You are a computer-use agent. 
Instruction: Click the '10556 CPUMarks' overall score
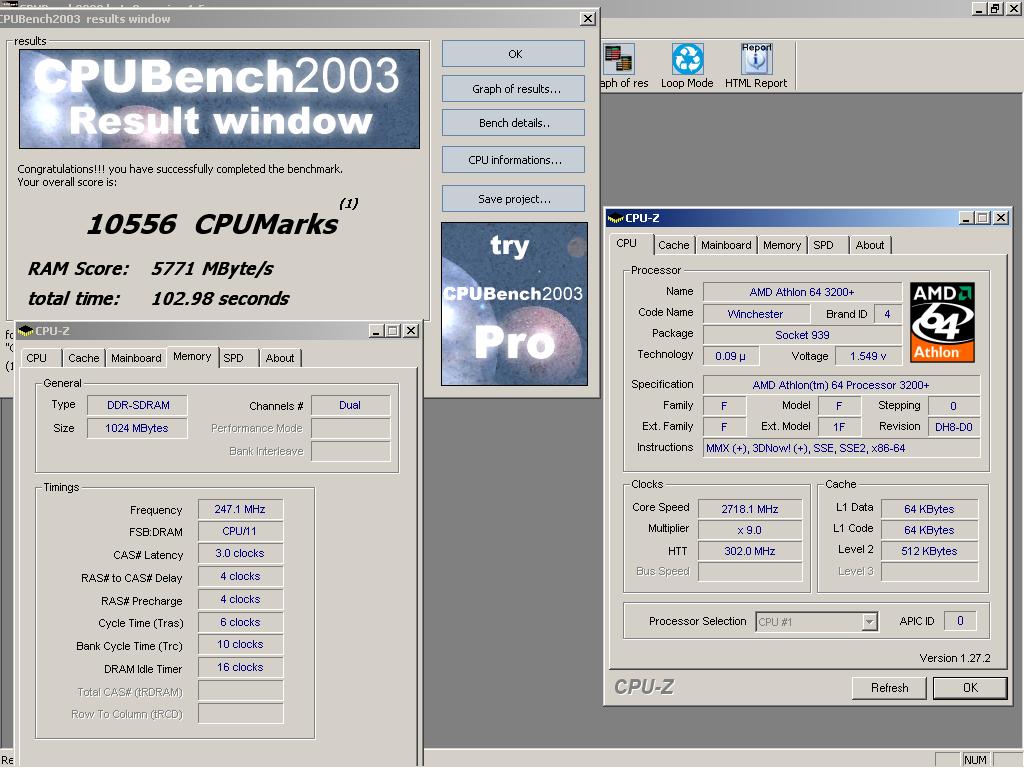click(x=212, y=225)
